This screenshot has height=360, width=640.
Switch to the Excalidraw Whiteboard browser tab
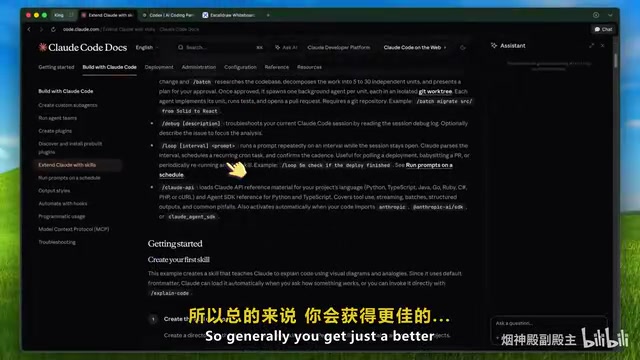click(x=229, y=15)
